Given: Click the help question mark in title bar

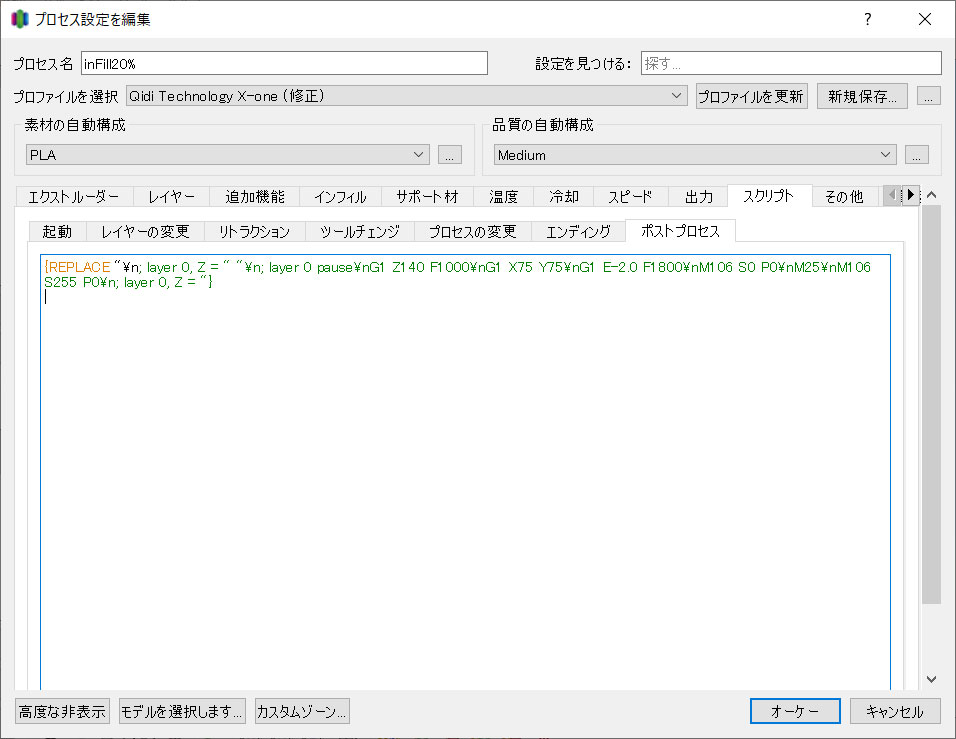Looking at the screenshot, I should point(867,19).
